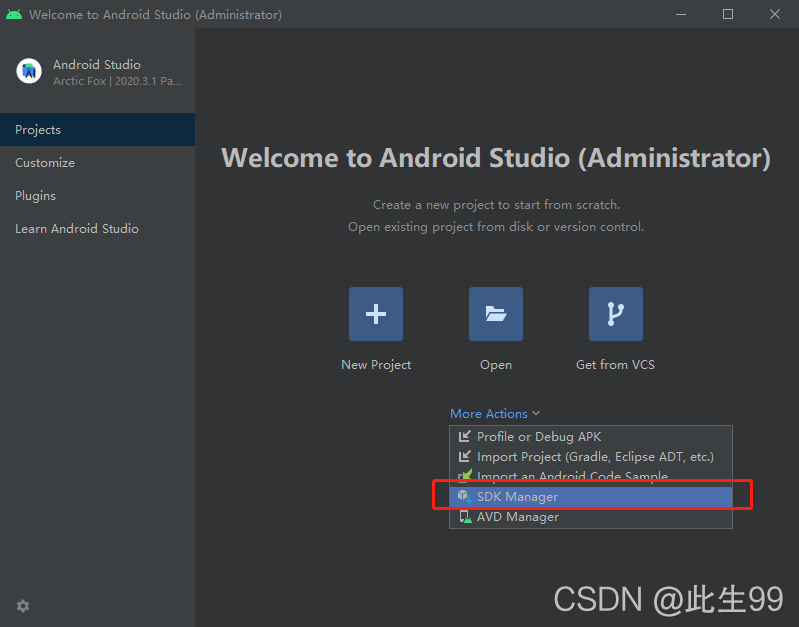Click the AVD Manager device icon
This screenshot has width=799, height=627.
pyautogui.click(x=465, y=516)
